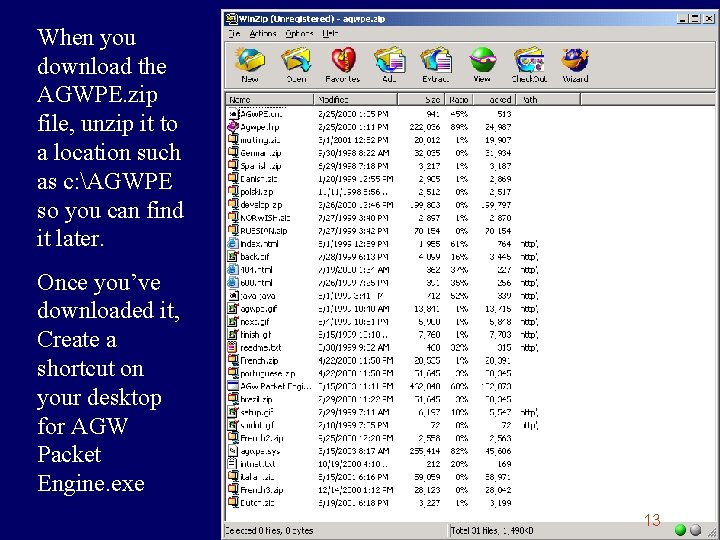Sort by the Packed column header
Viewport: 720px width, 540px height.
click(x=495, y=99)
